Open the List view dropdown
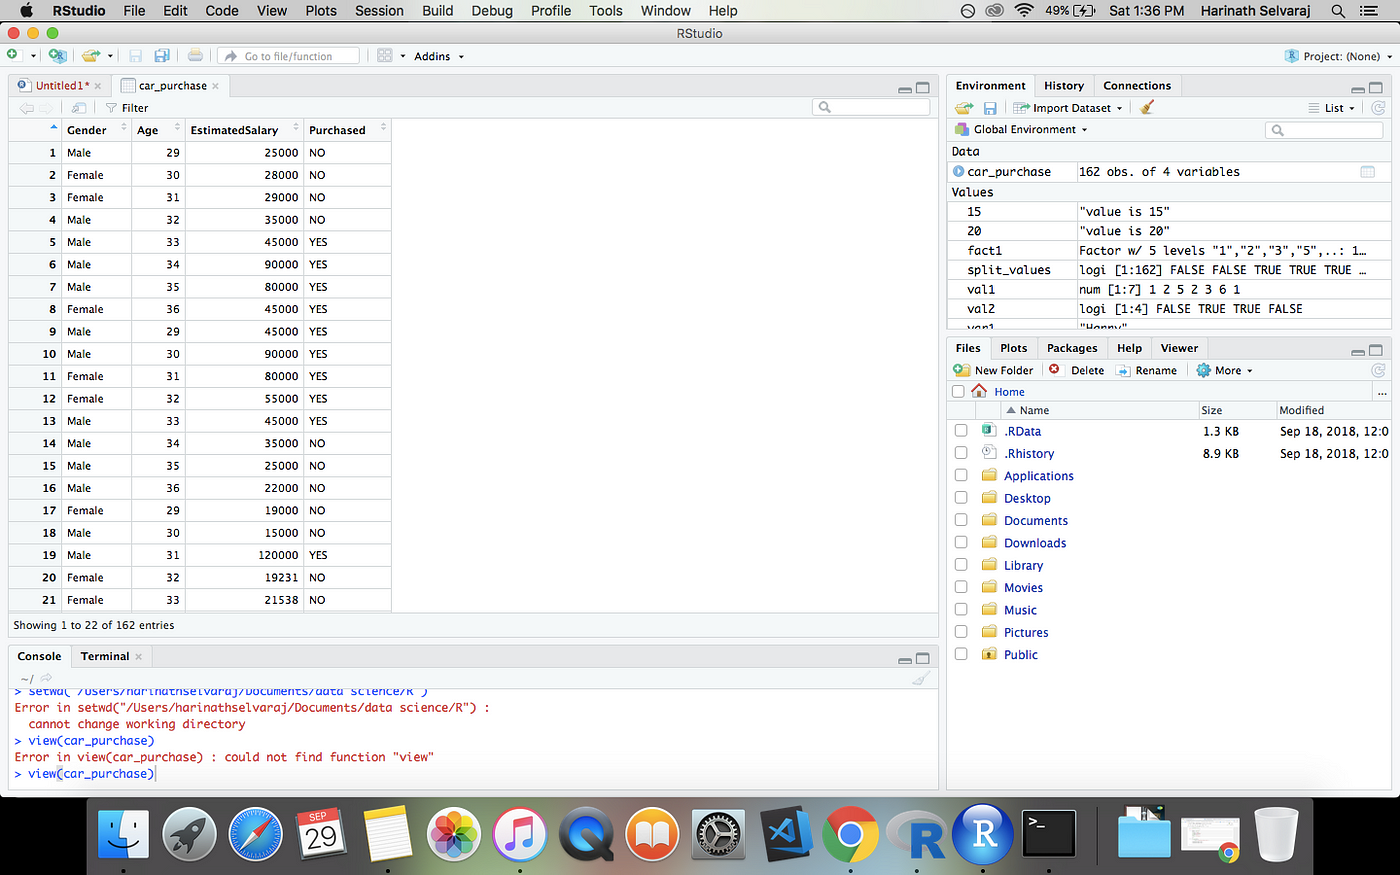This screenshot has width=1400, height=875. pos(1332,108)
